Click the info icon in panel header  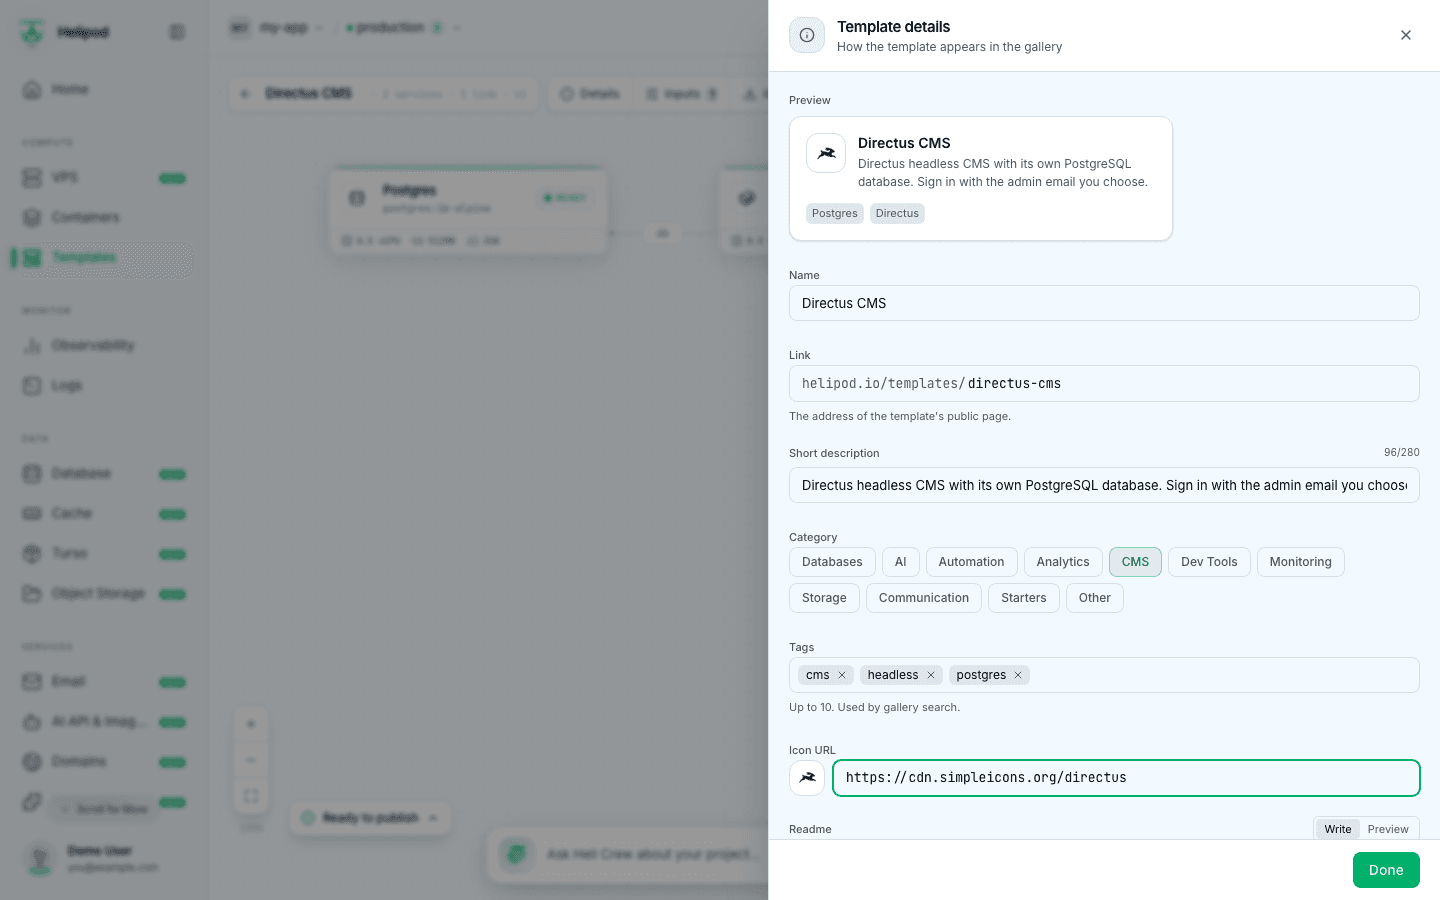click(x=807, y=35)
